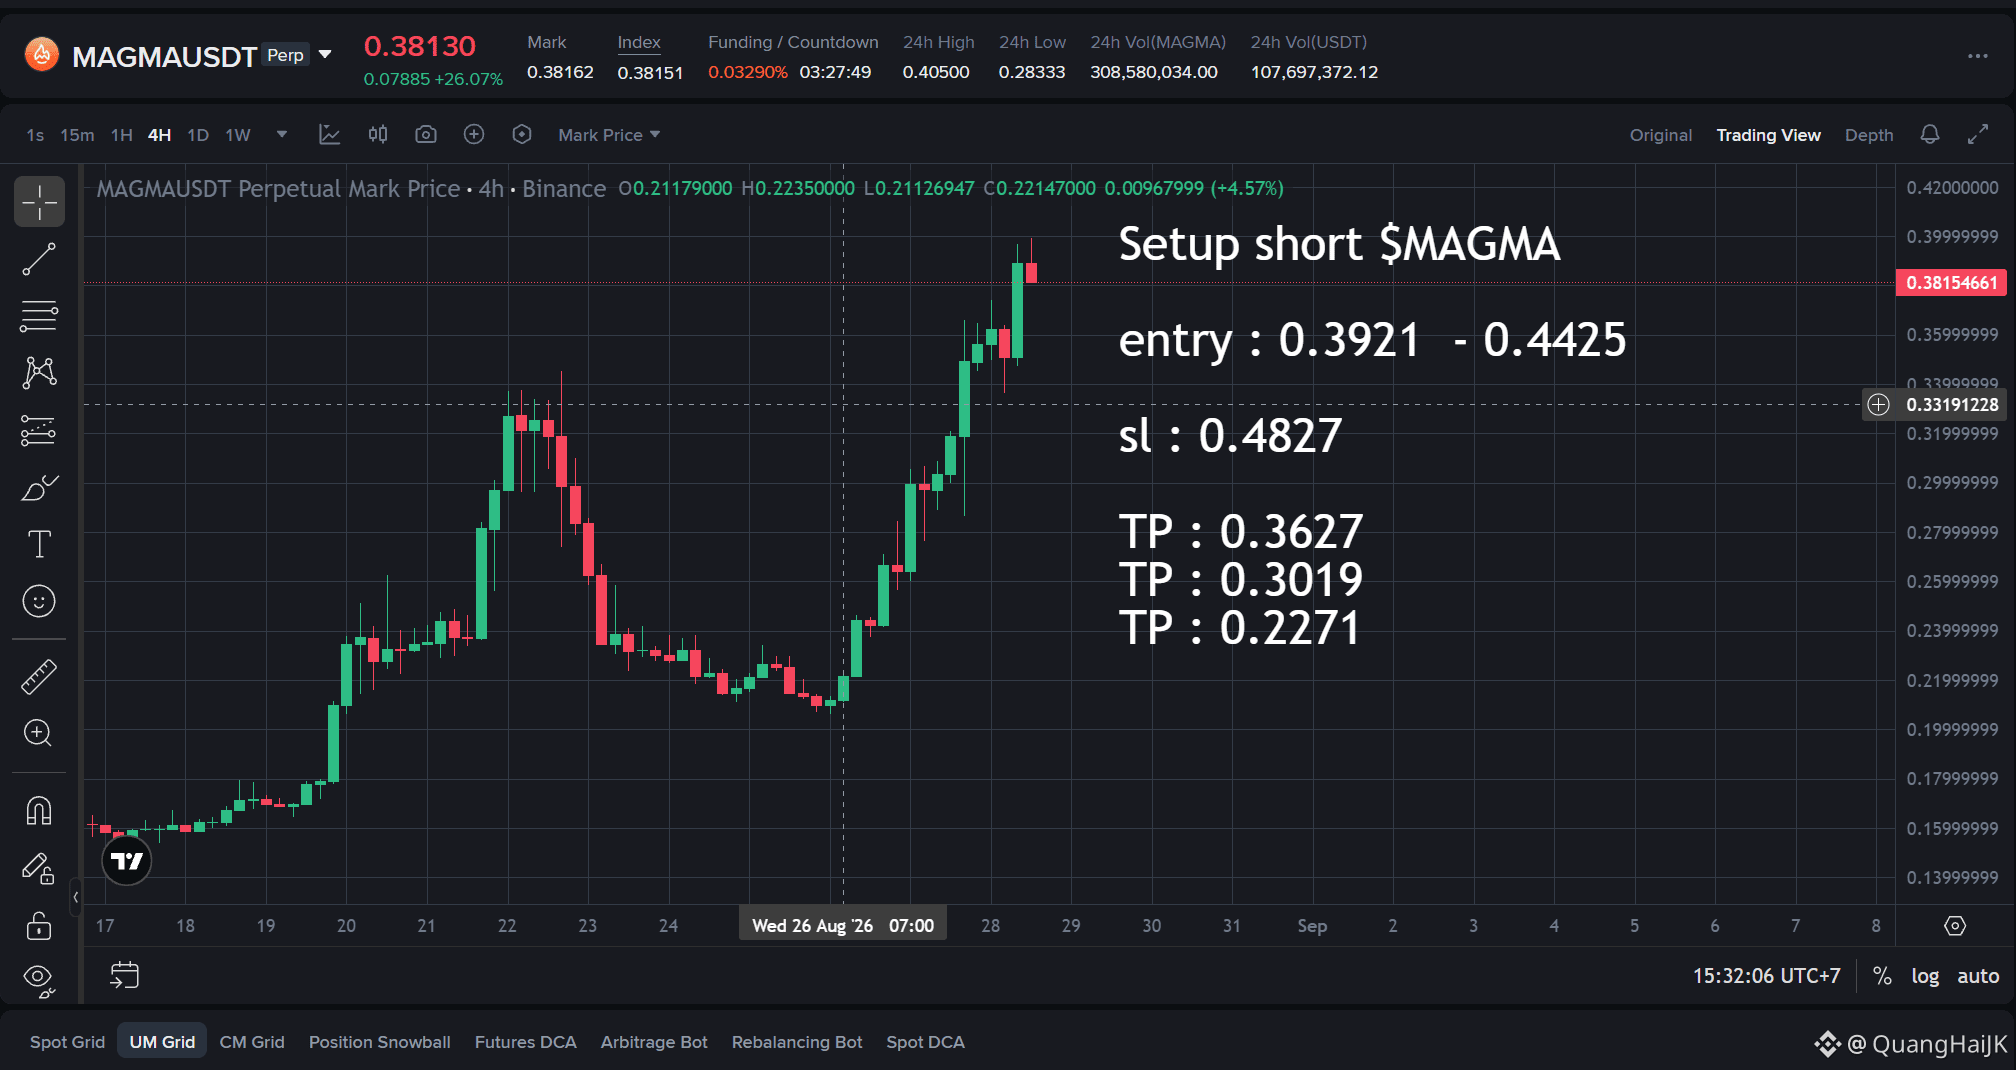Activate the zoom in tool

point(39,733)
